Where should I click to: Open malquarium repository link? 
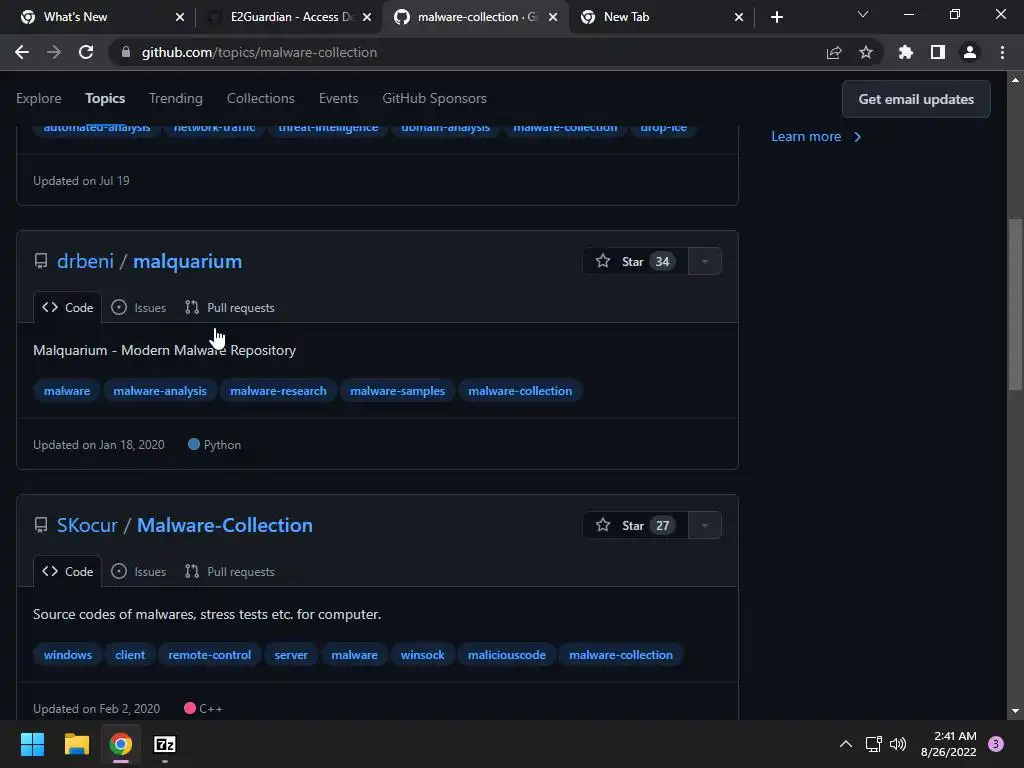(x=187, y=261)
